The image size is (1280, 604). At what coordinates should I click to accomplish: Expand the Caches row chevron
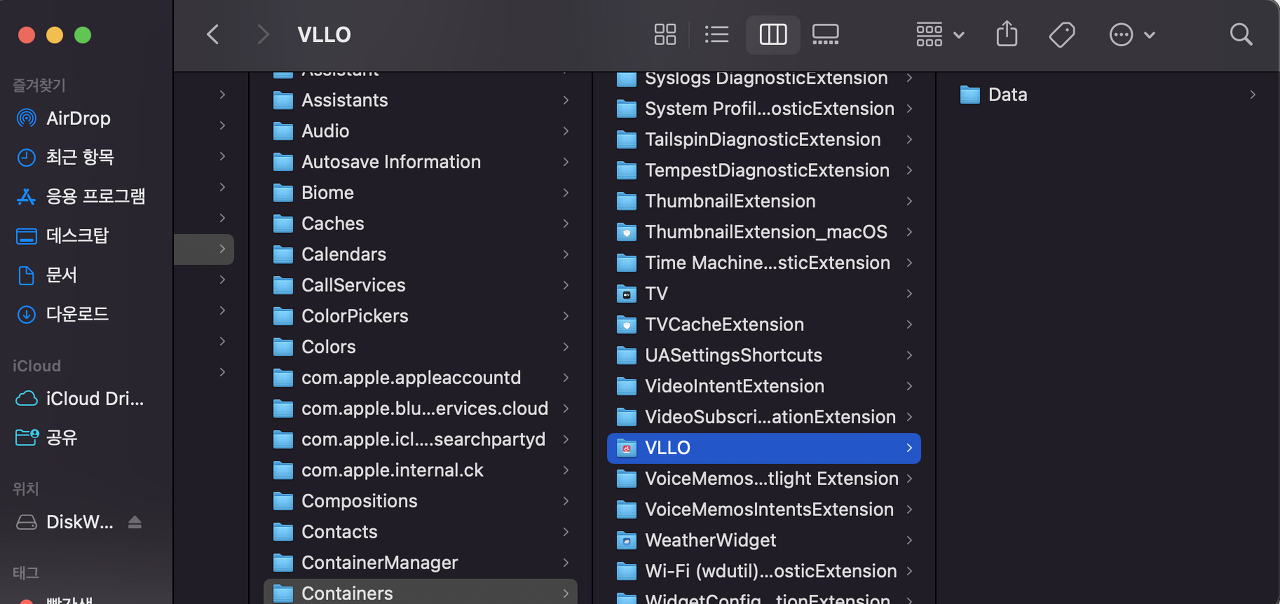[566, 224]
